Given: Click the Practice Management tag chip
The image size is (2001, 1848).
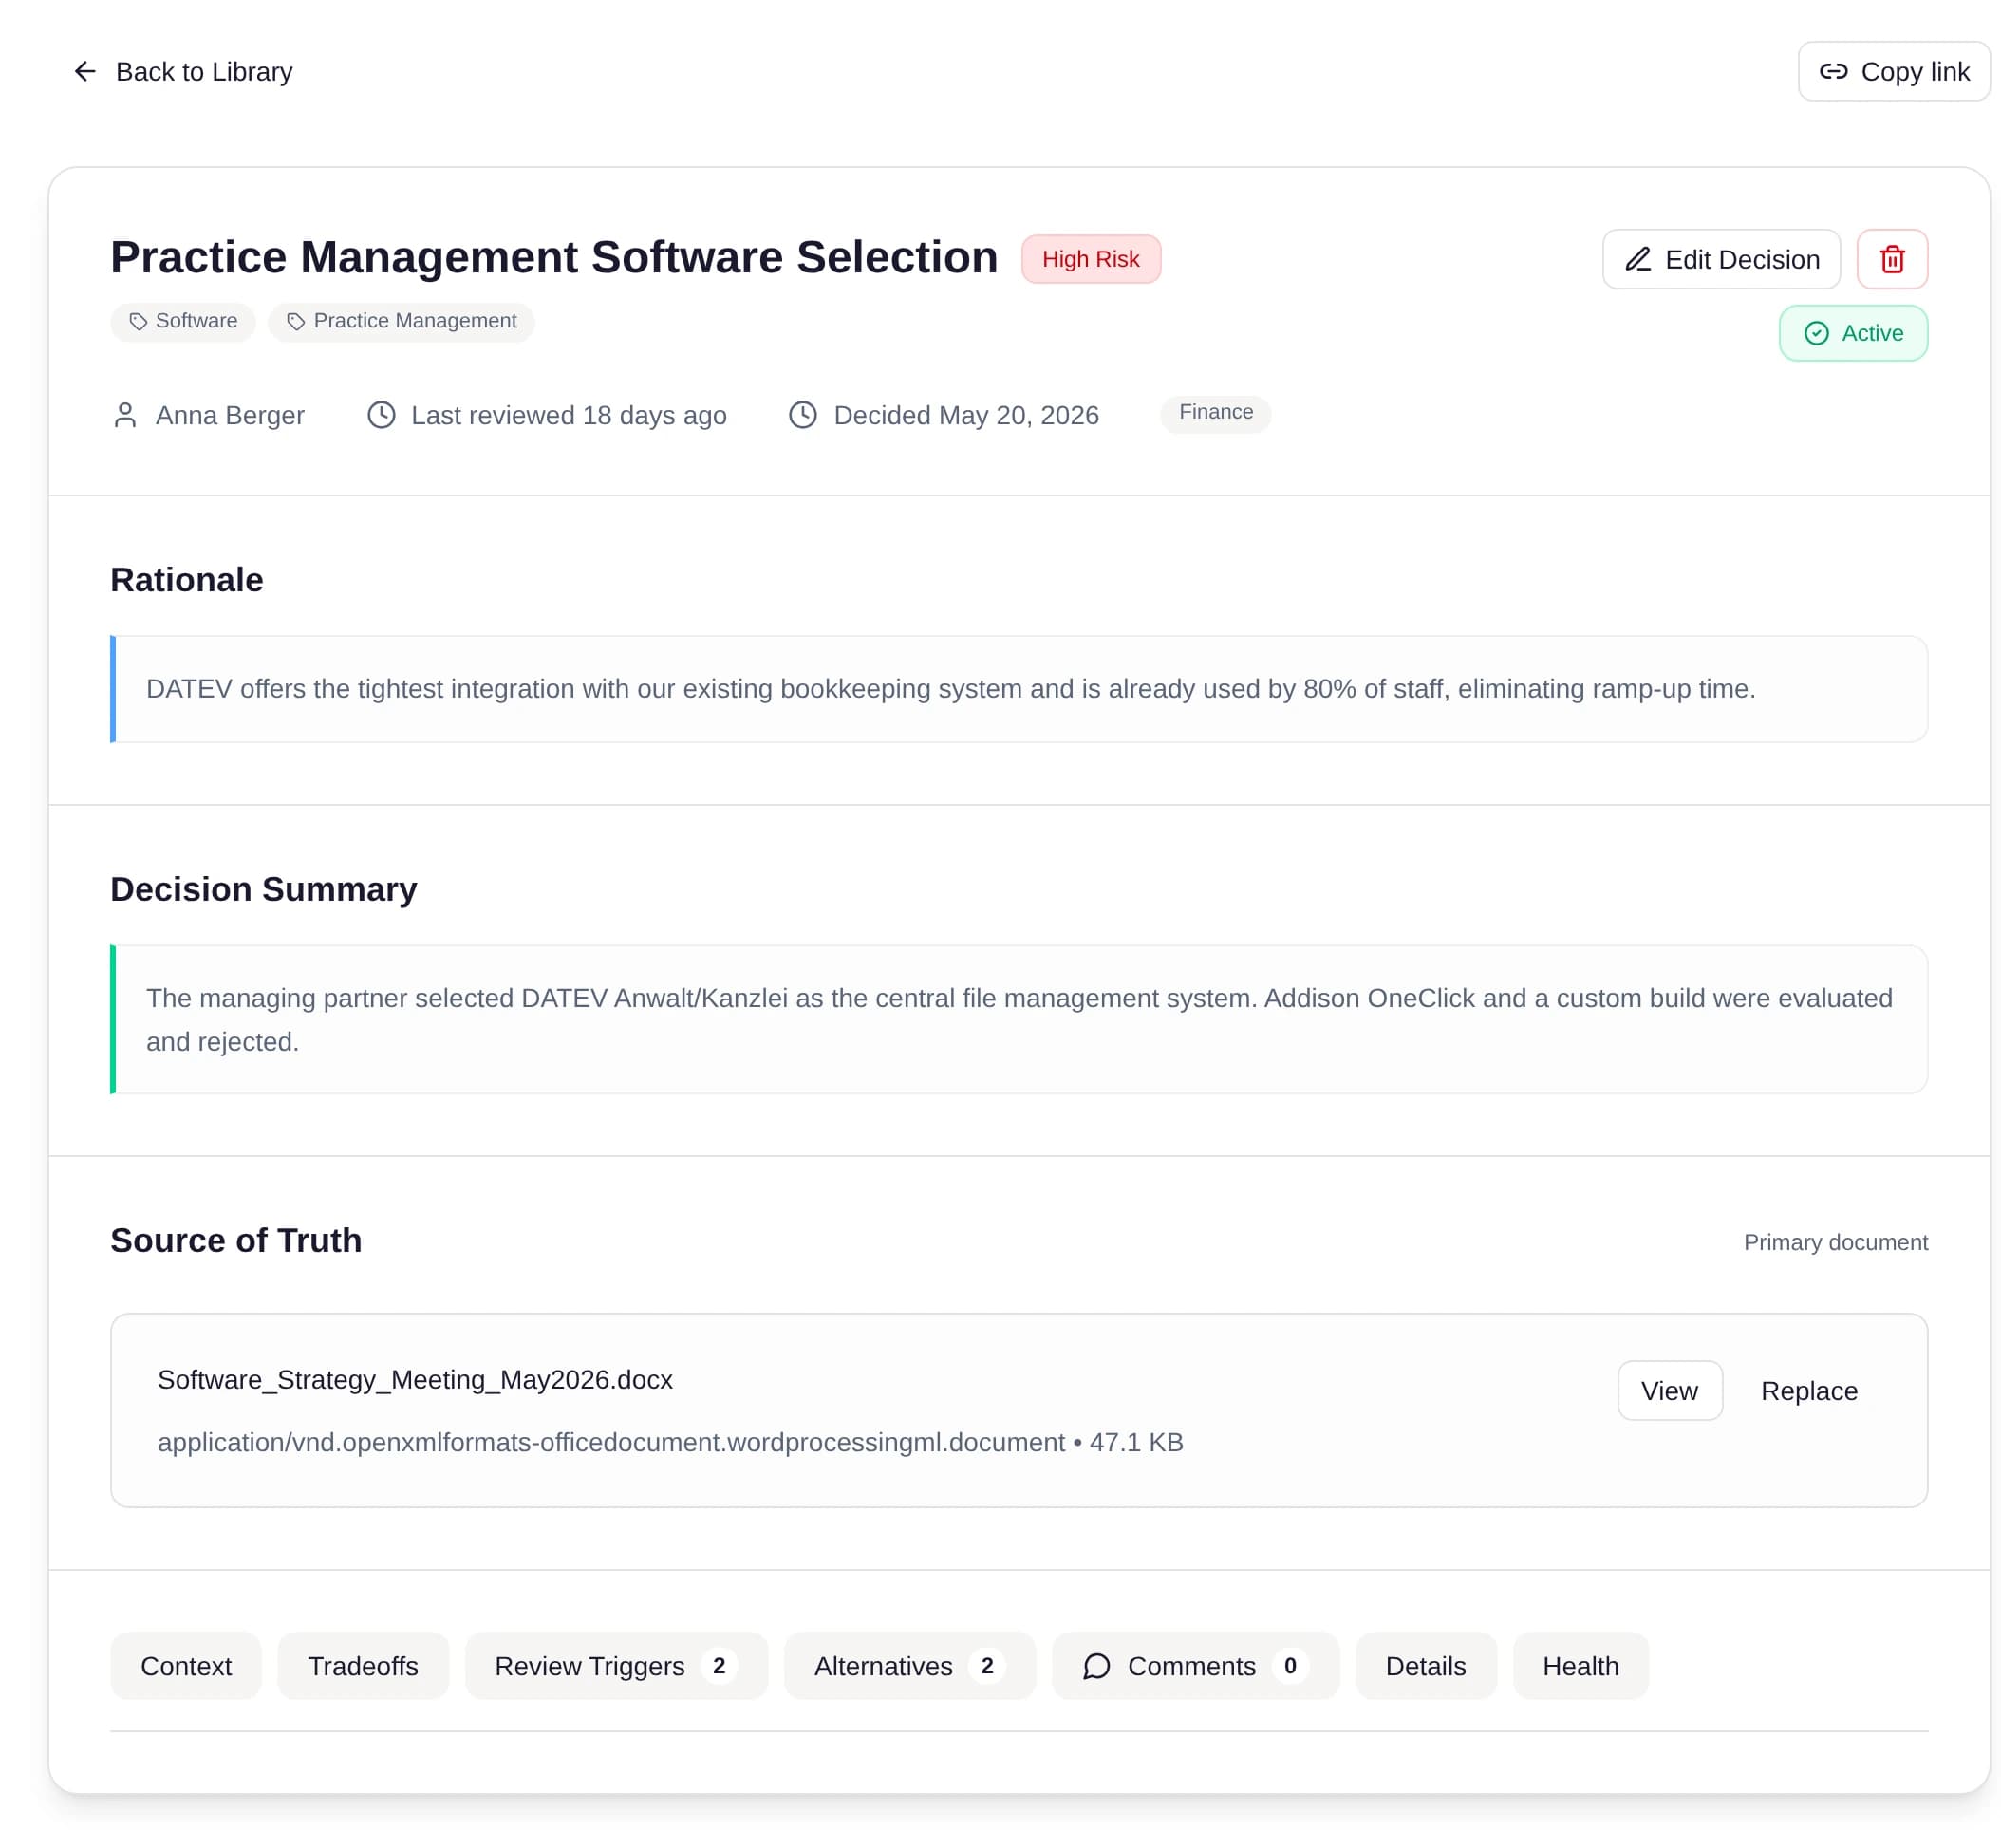Looking at the screenshot, I should pyautogui.click(x=401, y=322).
